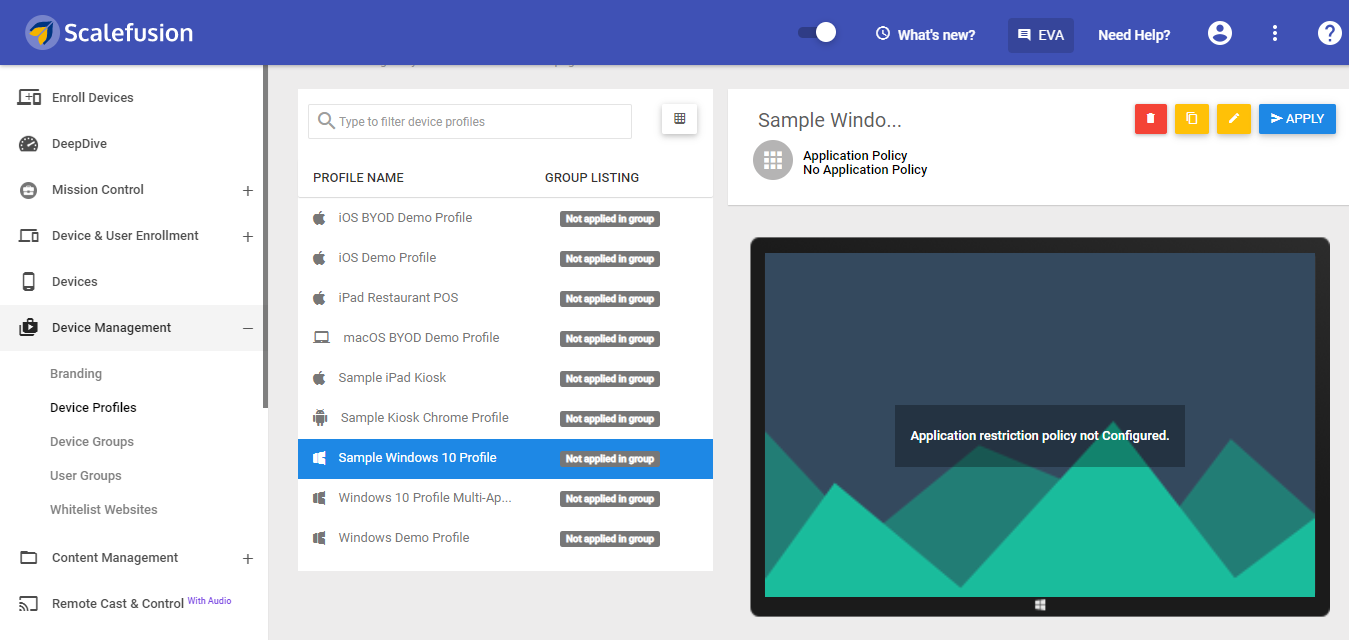Click the DeepDive gauge icon

coord(29,143)
